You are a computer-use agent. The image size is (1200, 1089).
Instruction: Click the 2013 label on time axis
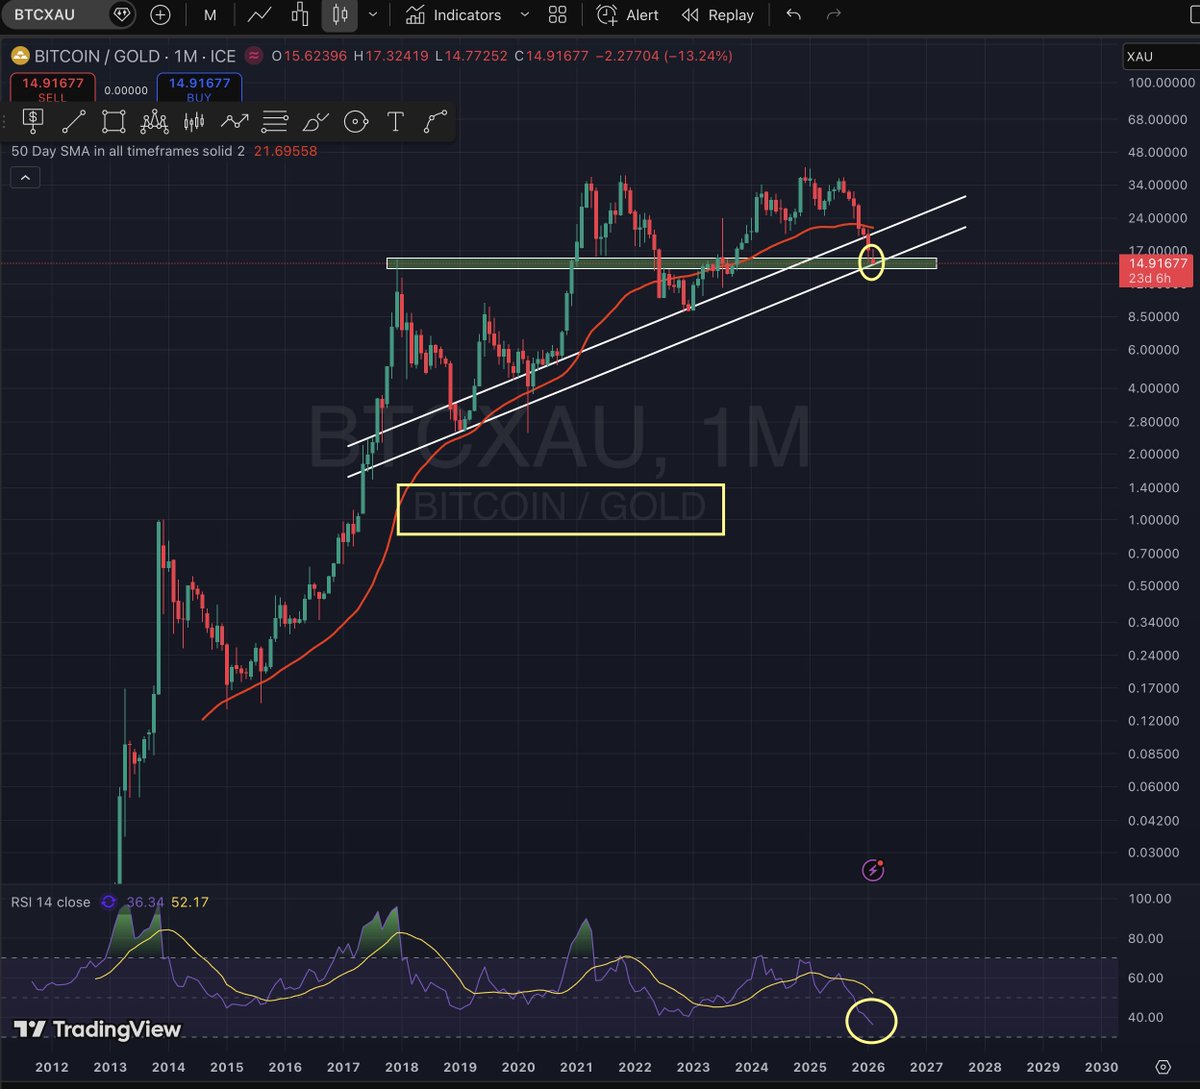coord(110,1066)
